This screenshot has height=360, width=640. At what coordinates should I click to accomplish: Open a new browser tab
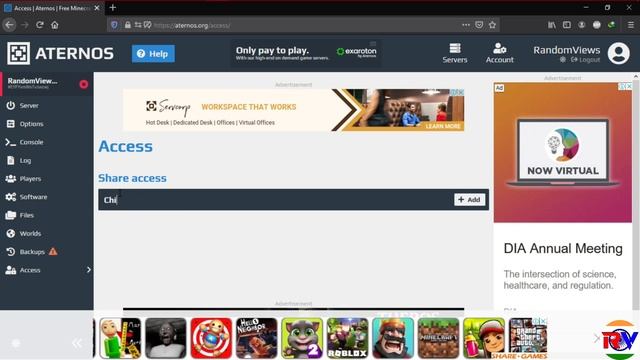(113, 8)
